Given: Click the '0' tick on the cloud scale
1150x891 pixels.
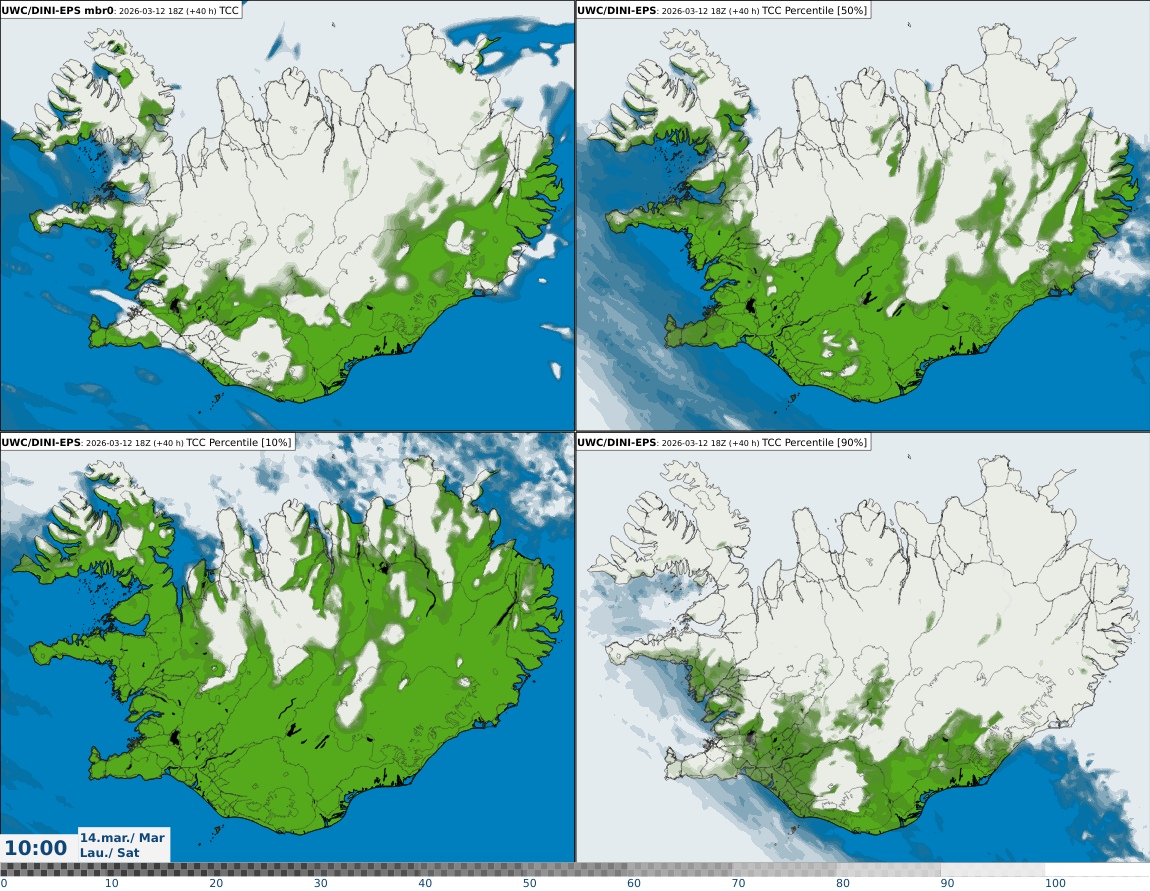Looking at the screenshot, I should point(4,883).
